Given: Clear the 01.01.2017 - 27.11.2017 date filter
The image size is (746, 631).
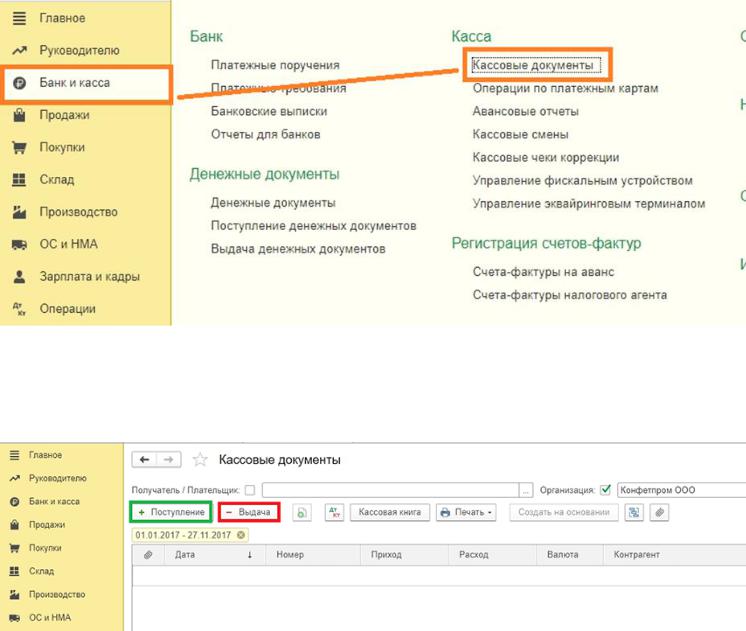Looking at the screenshot, I should (x=241, y=535).
